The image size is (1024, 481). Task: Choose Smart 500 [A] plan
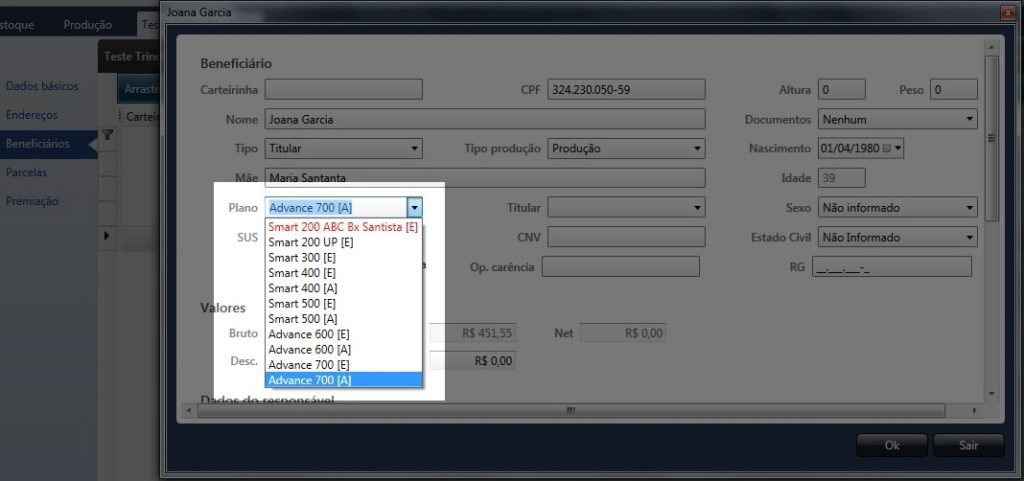point(344,318)
